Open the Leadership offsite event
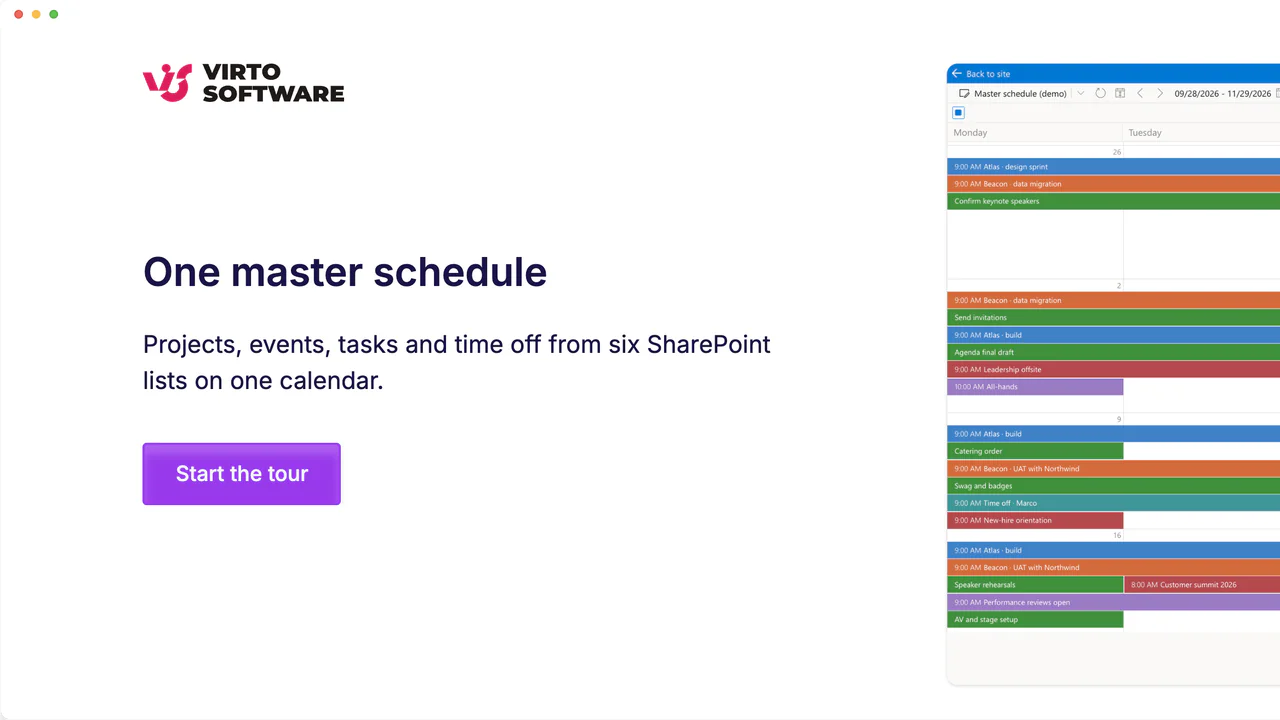 pos(1113,370)
